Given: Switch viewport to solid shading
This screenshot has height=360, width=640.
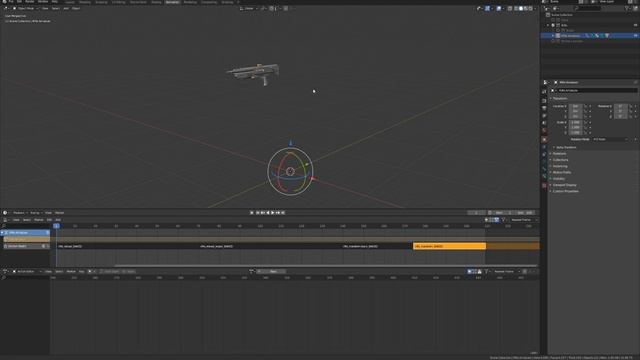Looking at the screenshot, I should pyautogui.click(x=521, y=8).
